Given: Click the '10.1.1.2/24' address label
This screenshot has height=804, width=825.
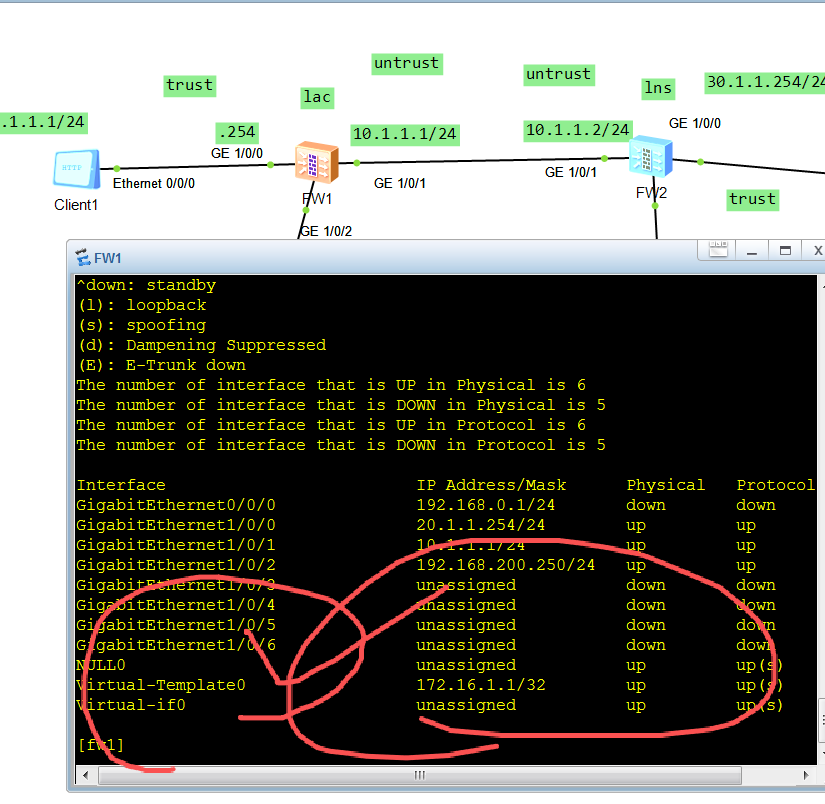Looking at the screenshot, I should [x=578, y=130].
